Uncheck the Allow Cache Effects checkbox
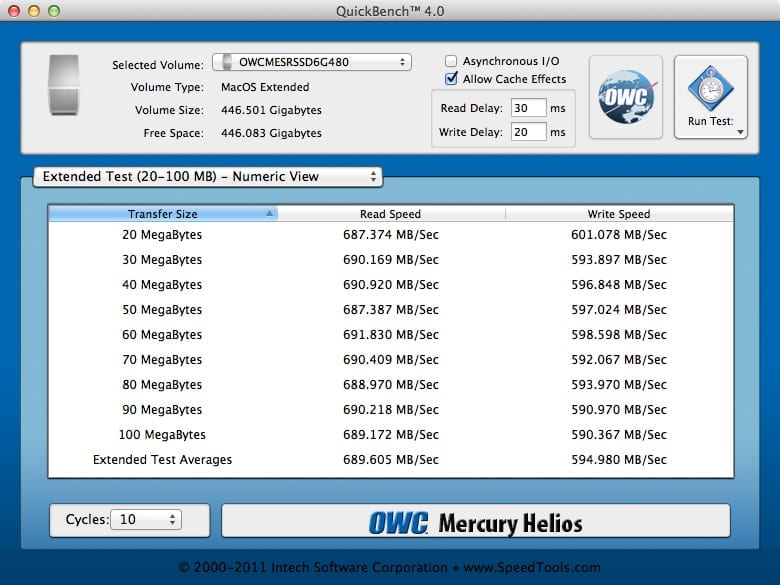Viewport: 780px width, 585px height. click(451, 79)
